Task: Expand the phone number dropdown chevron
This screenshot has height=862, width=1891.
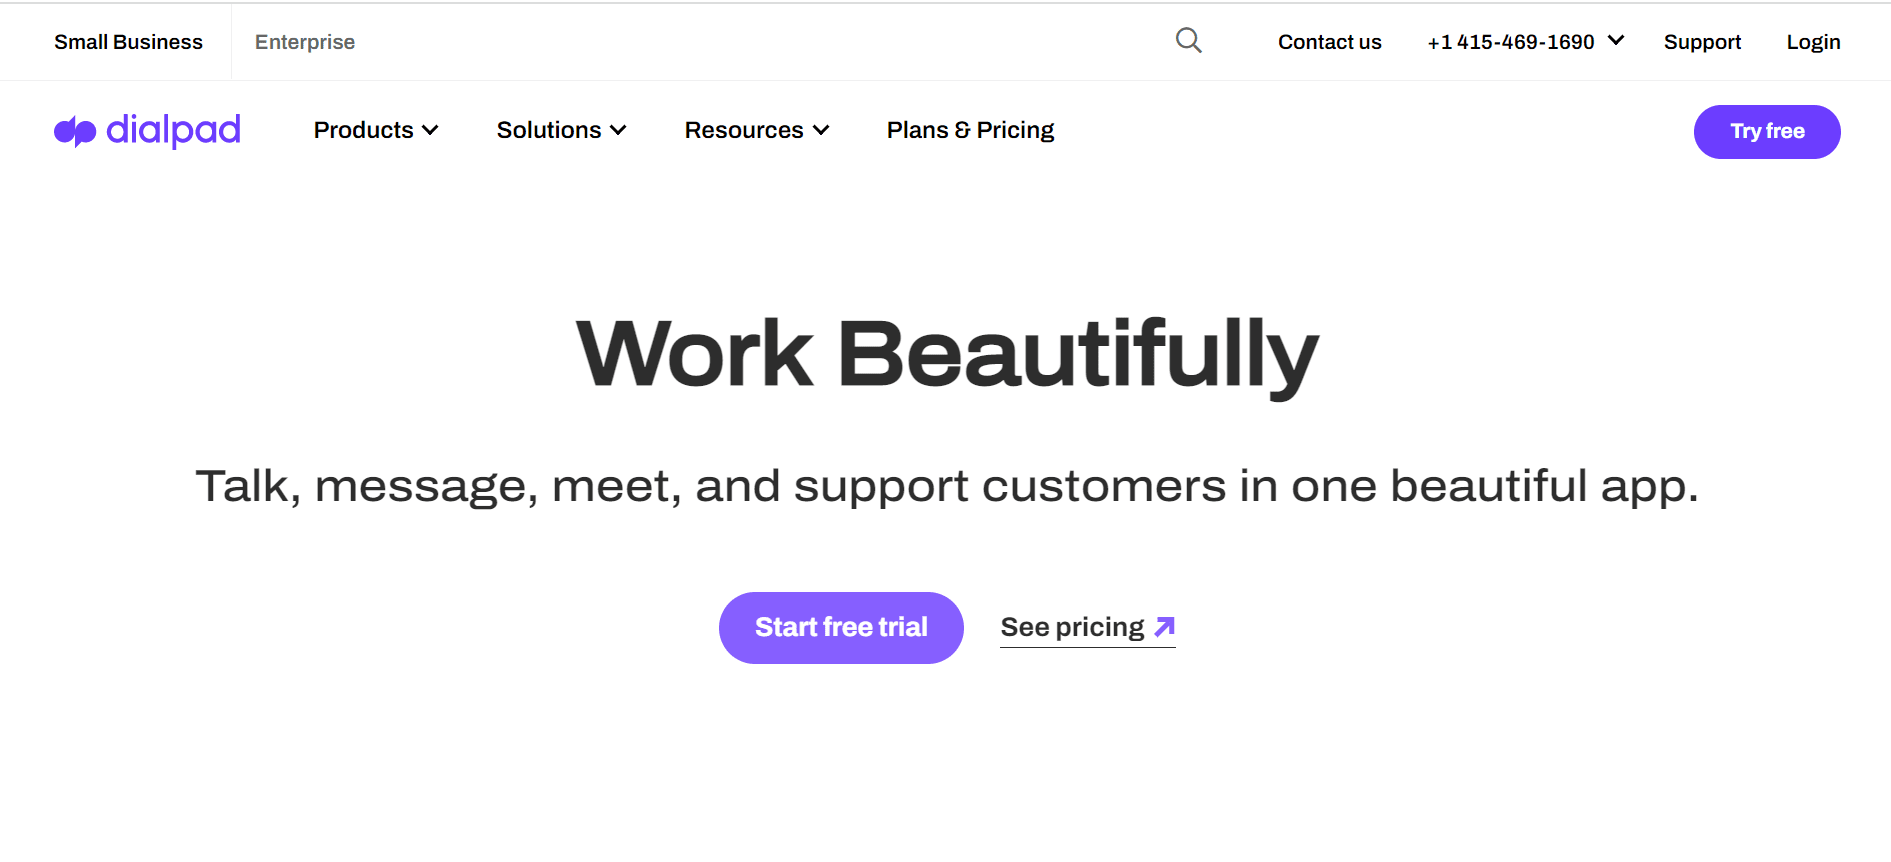Action: click(x=1615, y=41)
